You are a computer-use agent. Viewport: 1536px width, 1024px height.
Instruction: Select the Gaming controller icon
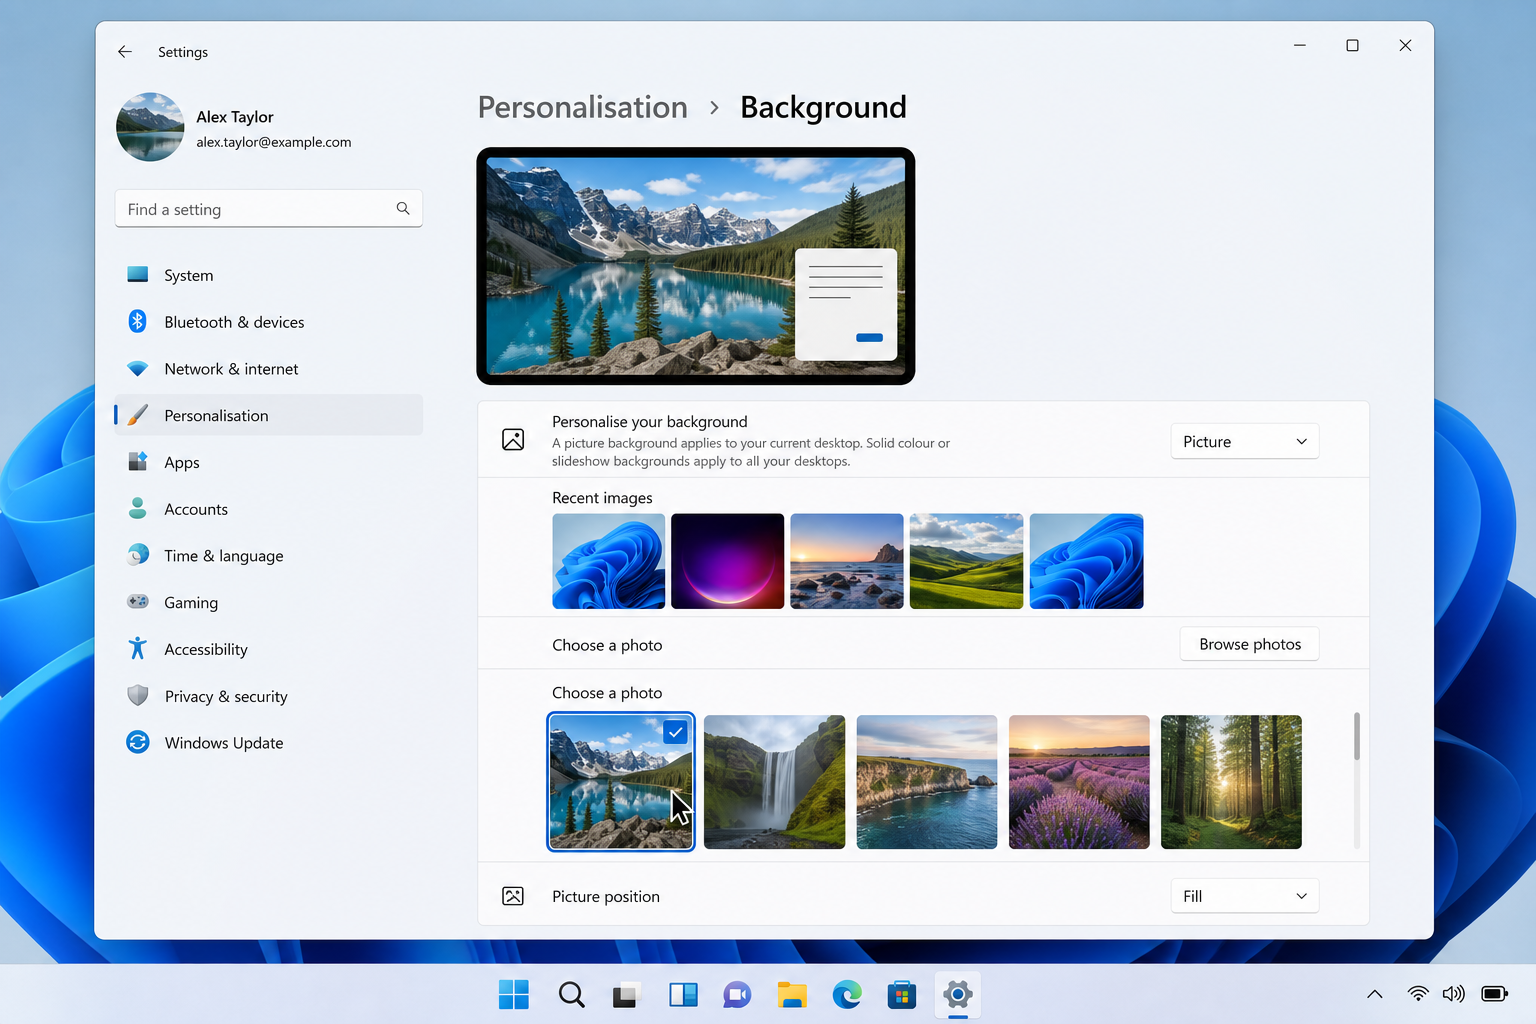coord(138,602)
